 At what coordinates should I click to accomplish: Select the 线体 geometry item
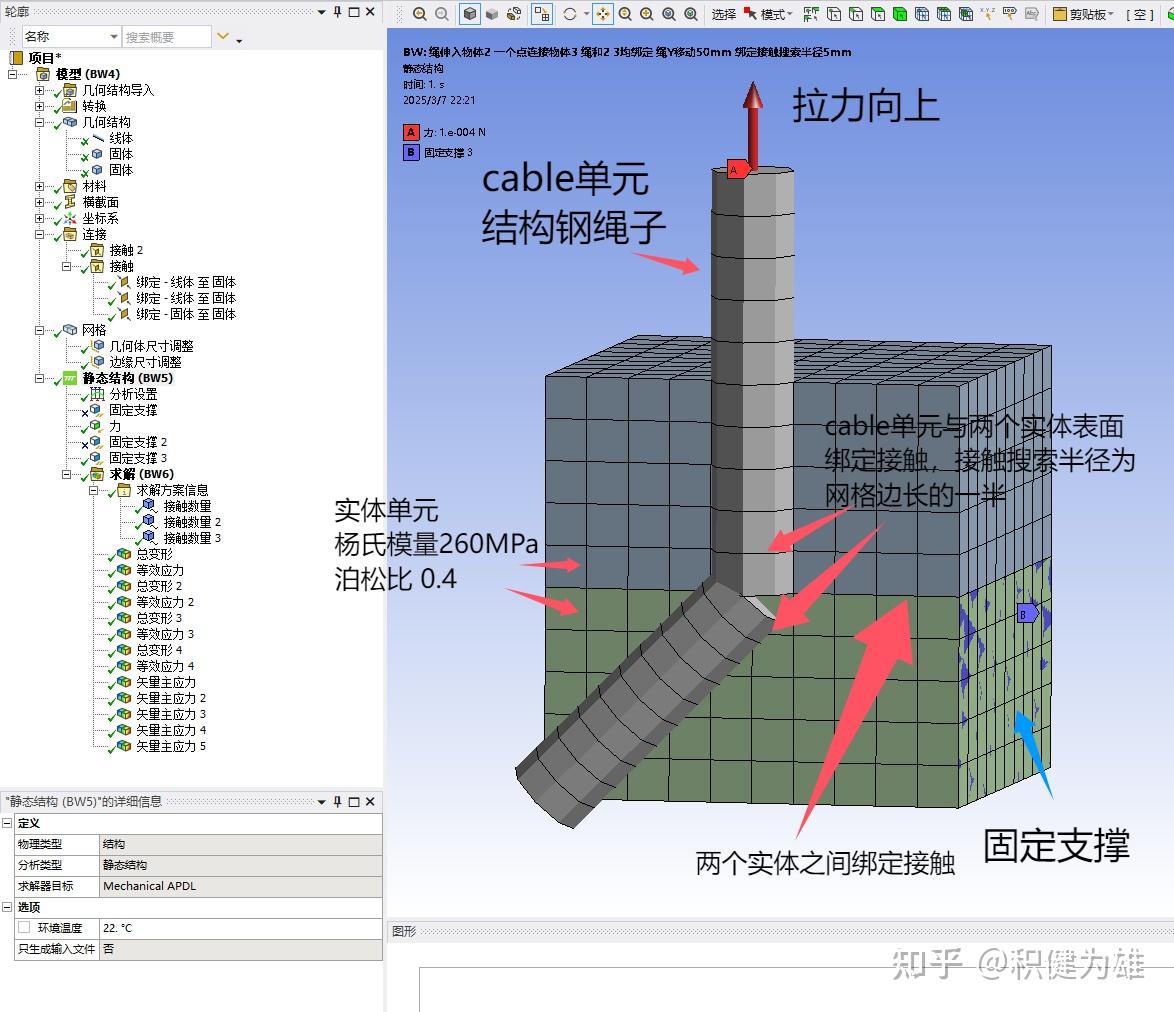121,138
